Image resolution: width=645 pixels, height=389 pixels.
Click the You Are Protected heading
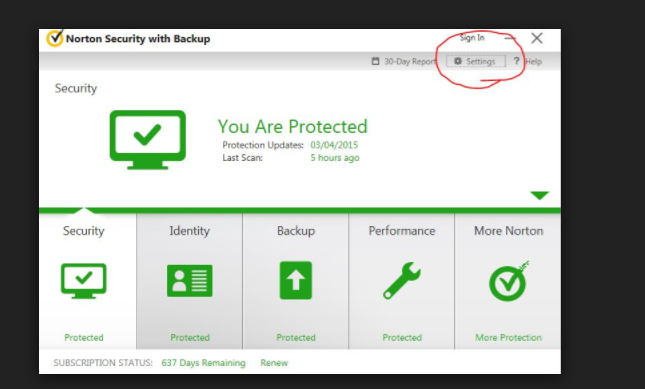(292, 126)
